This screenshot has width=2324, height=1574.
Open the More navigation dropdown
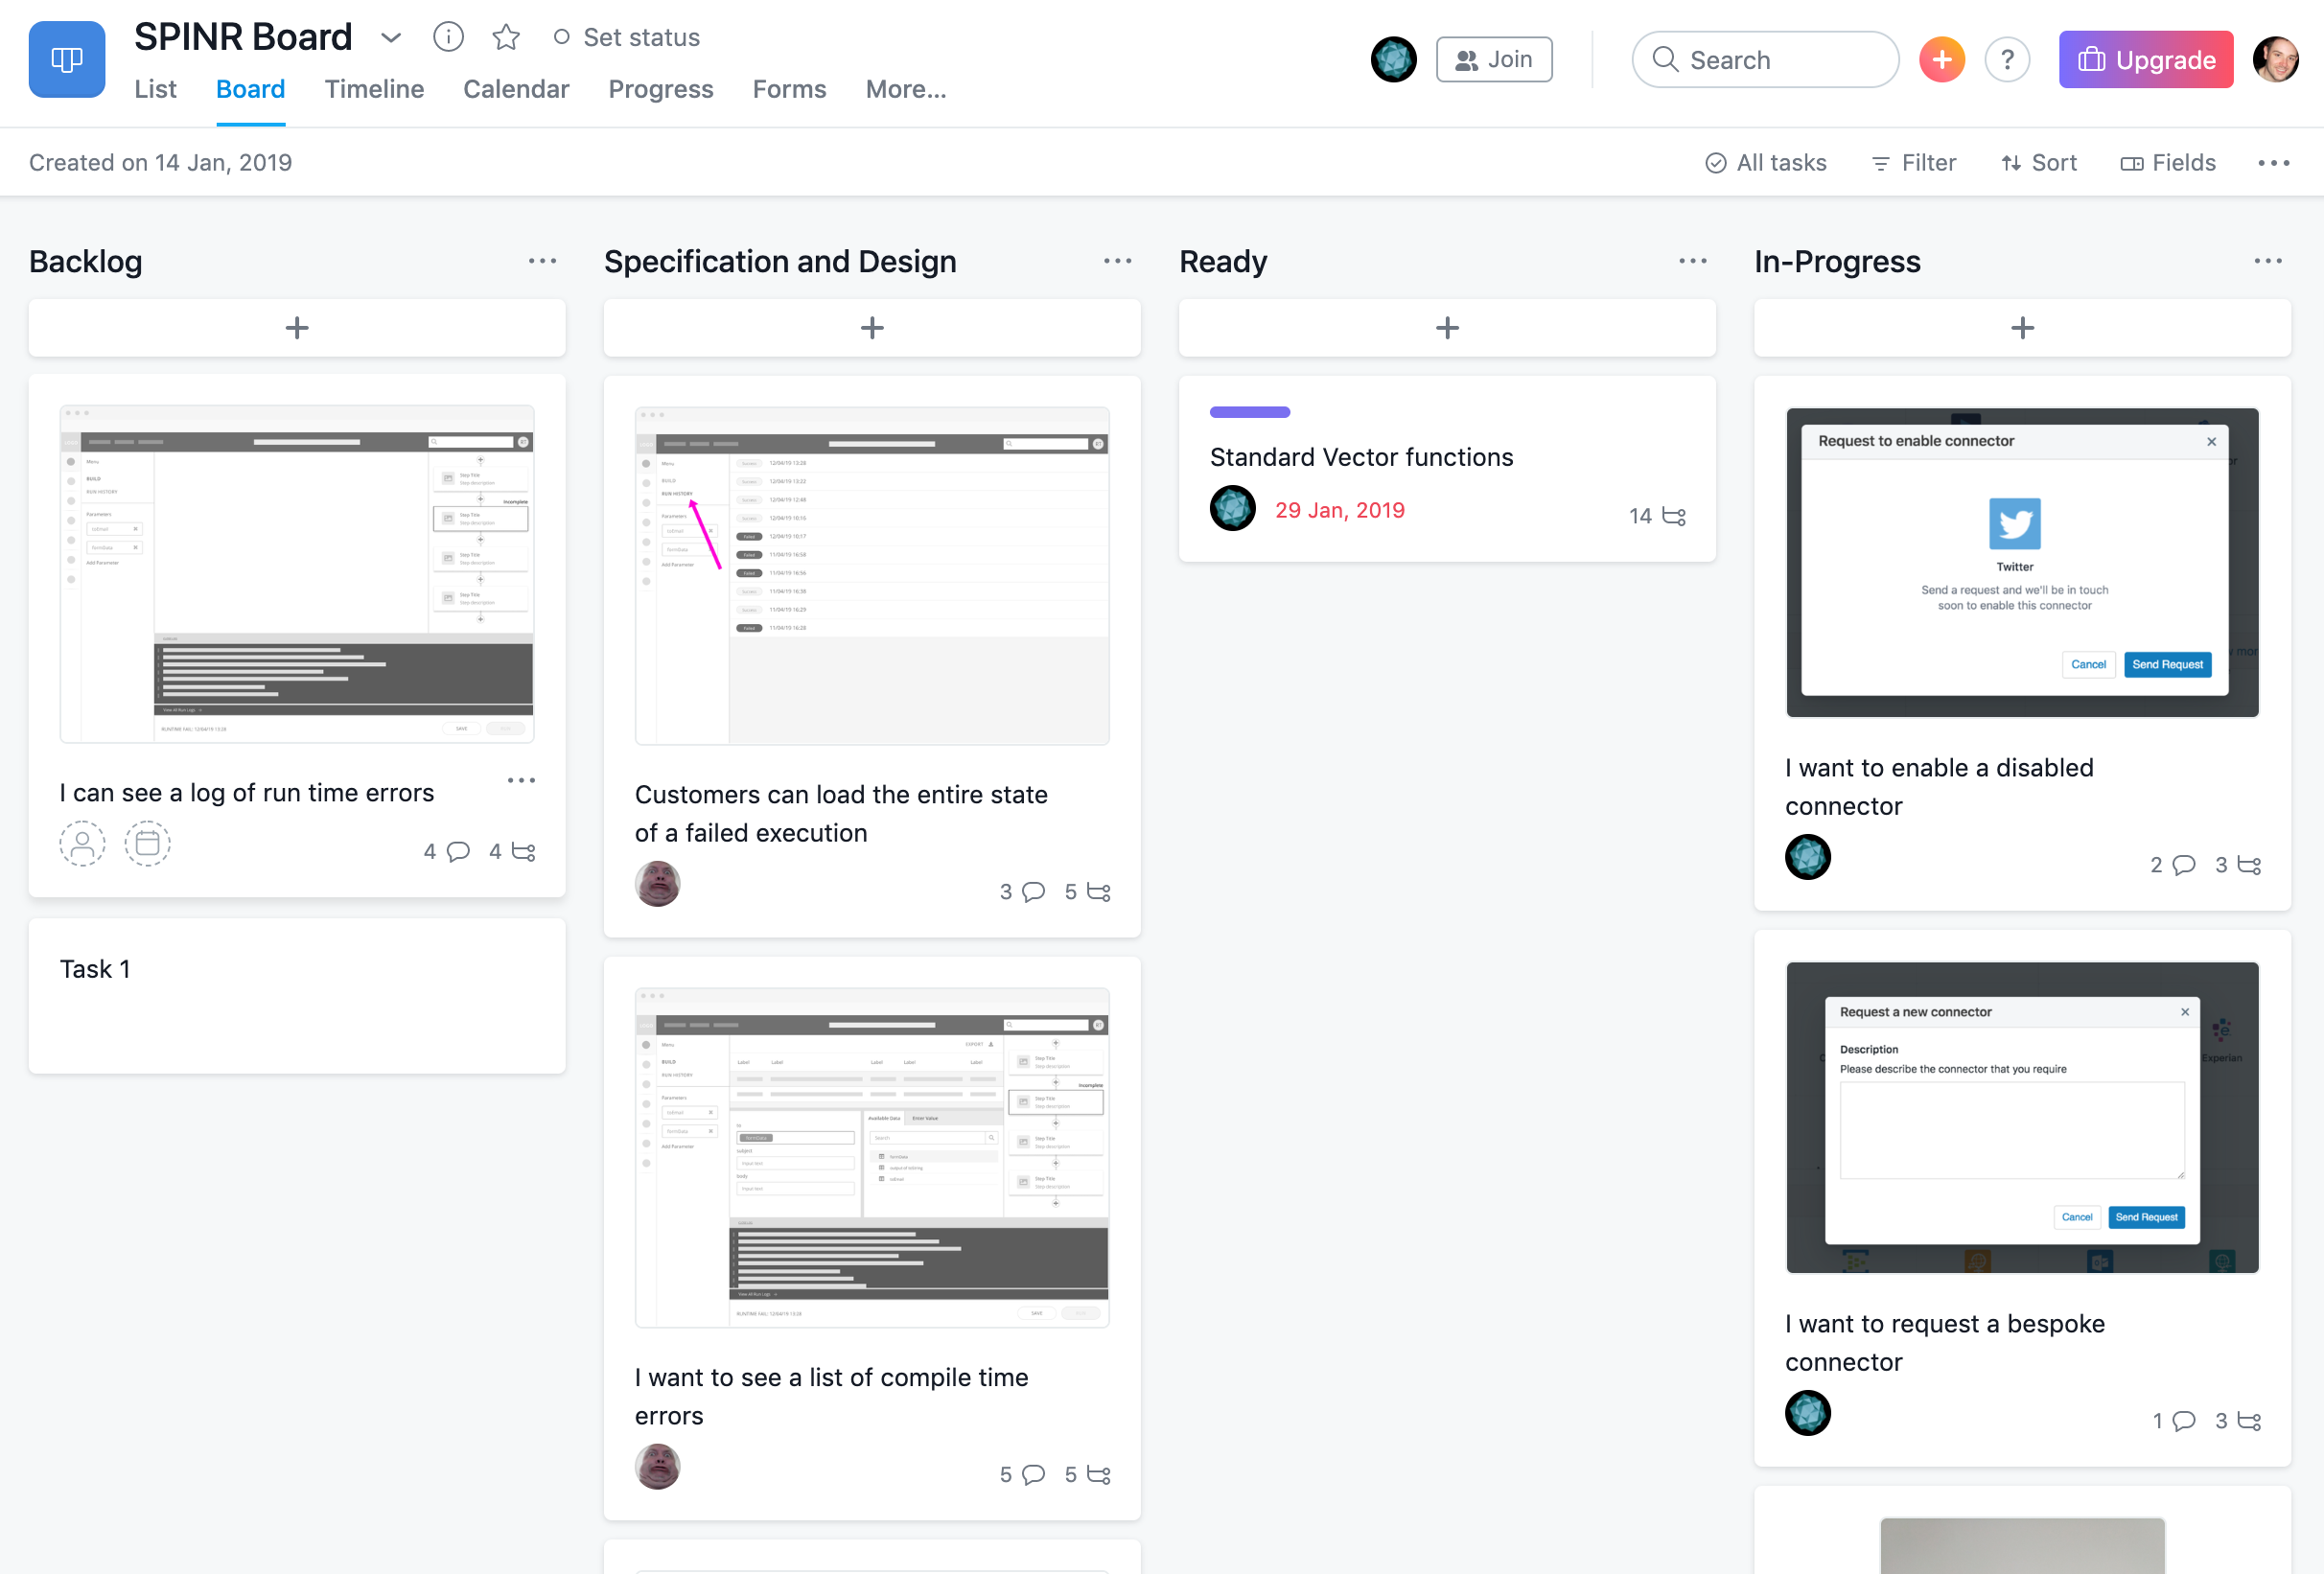point(905,89)
